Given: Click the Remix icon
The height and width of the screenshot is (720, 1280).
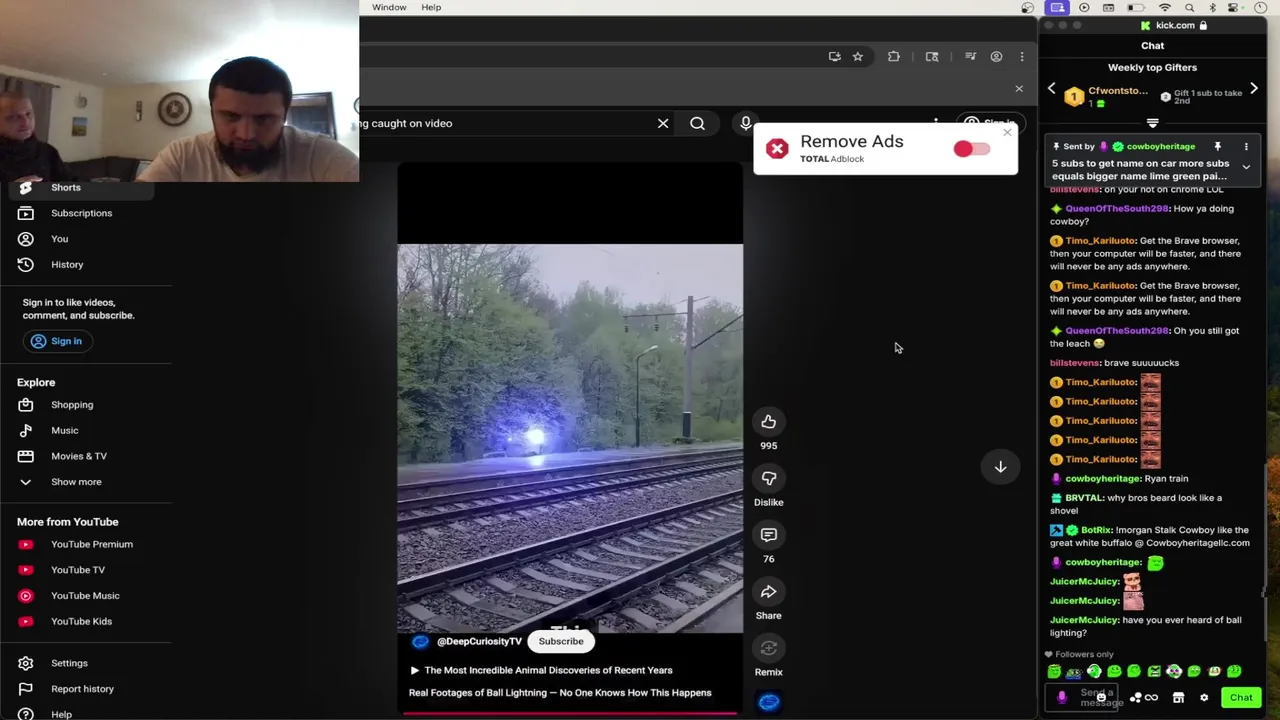Looking at the screenshot, I should tap(768, 649).
